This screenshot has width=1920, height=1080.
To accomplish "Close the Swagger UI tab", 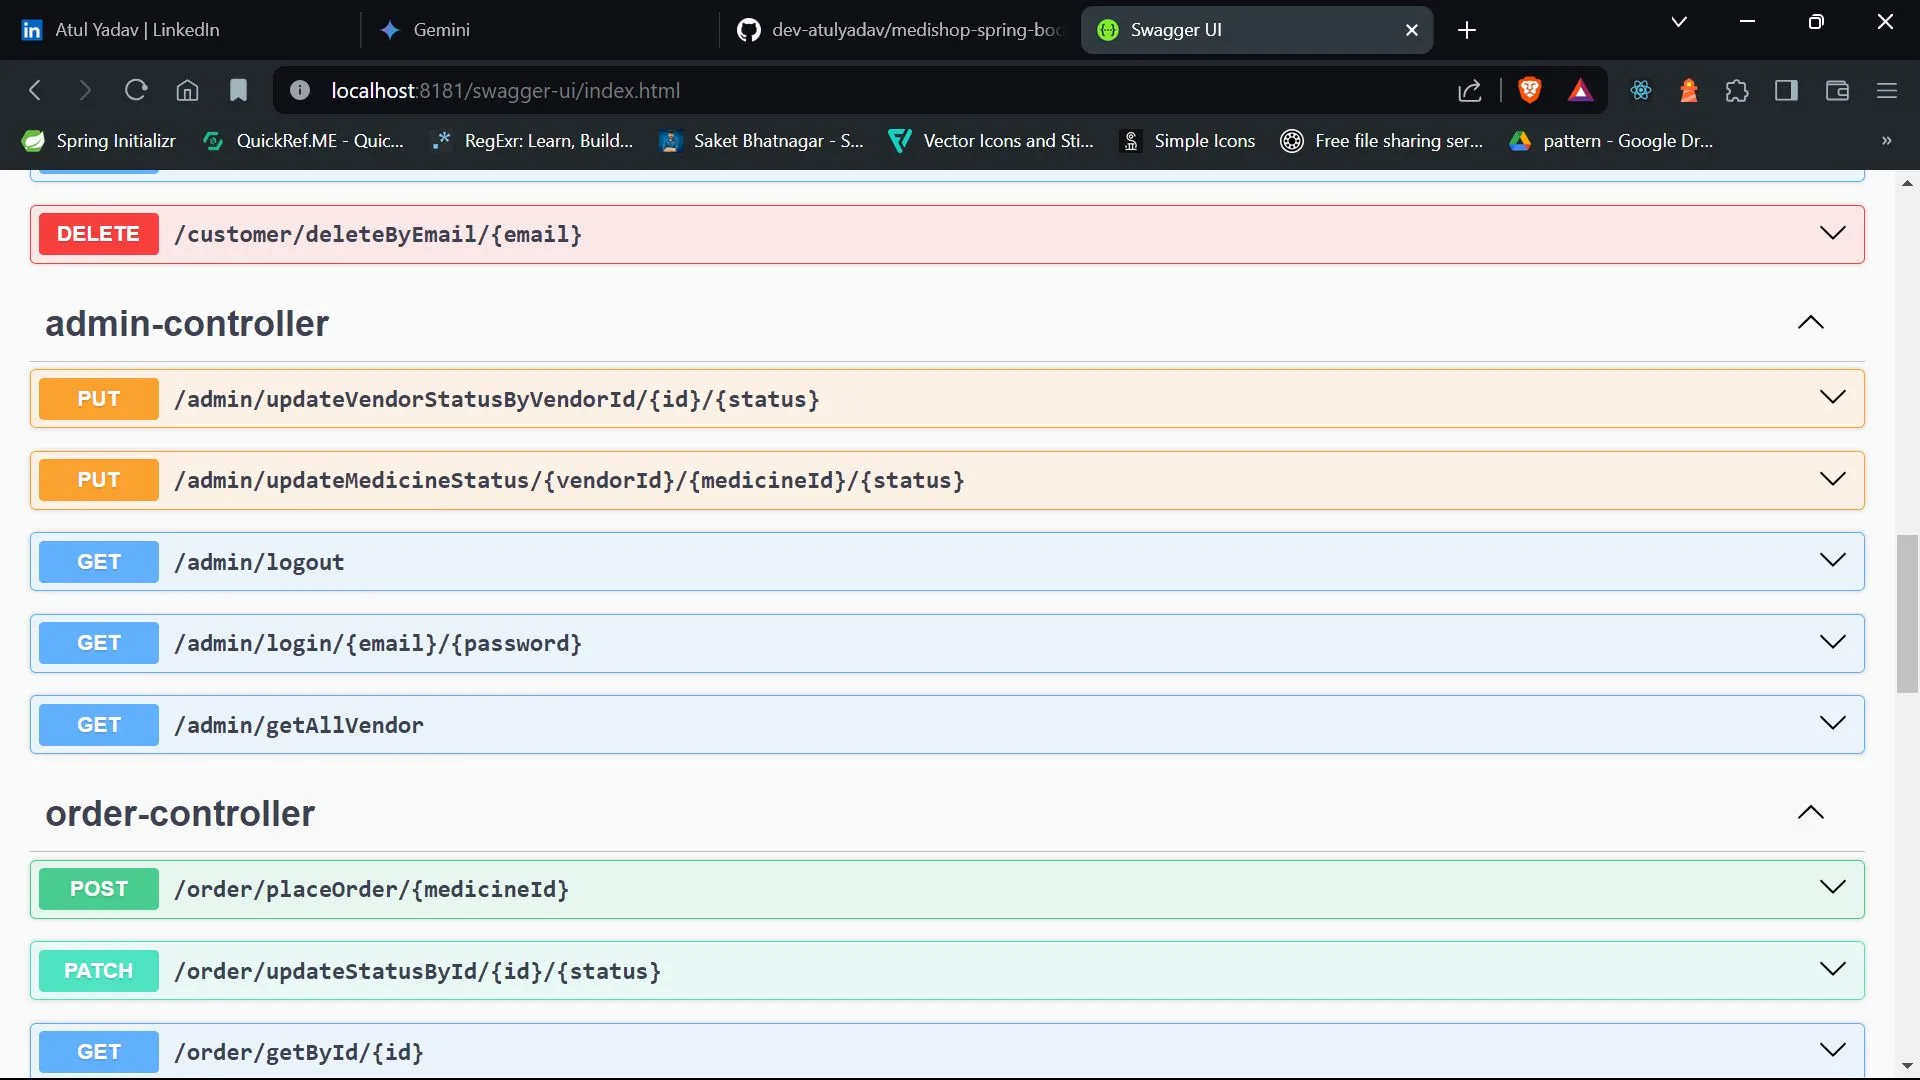I will (x=1412, y=30).
